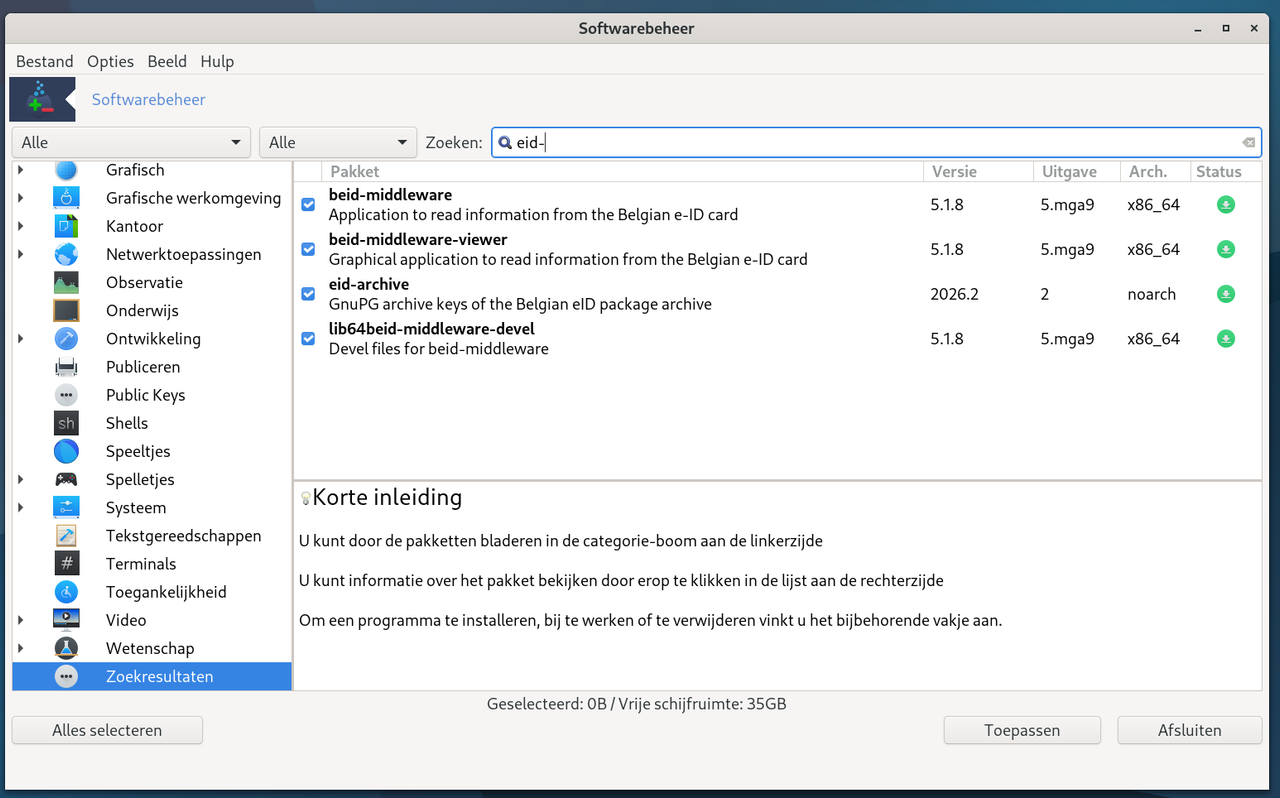This screenshot has width=1280, height=798.
Task: Select the Public Keys tree row
Action: click(152, 395)
